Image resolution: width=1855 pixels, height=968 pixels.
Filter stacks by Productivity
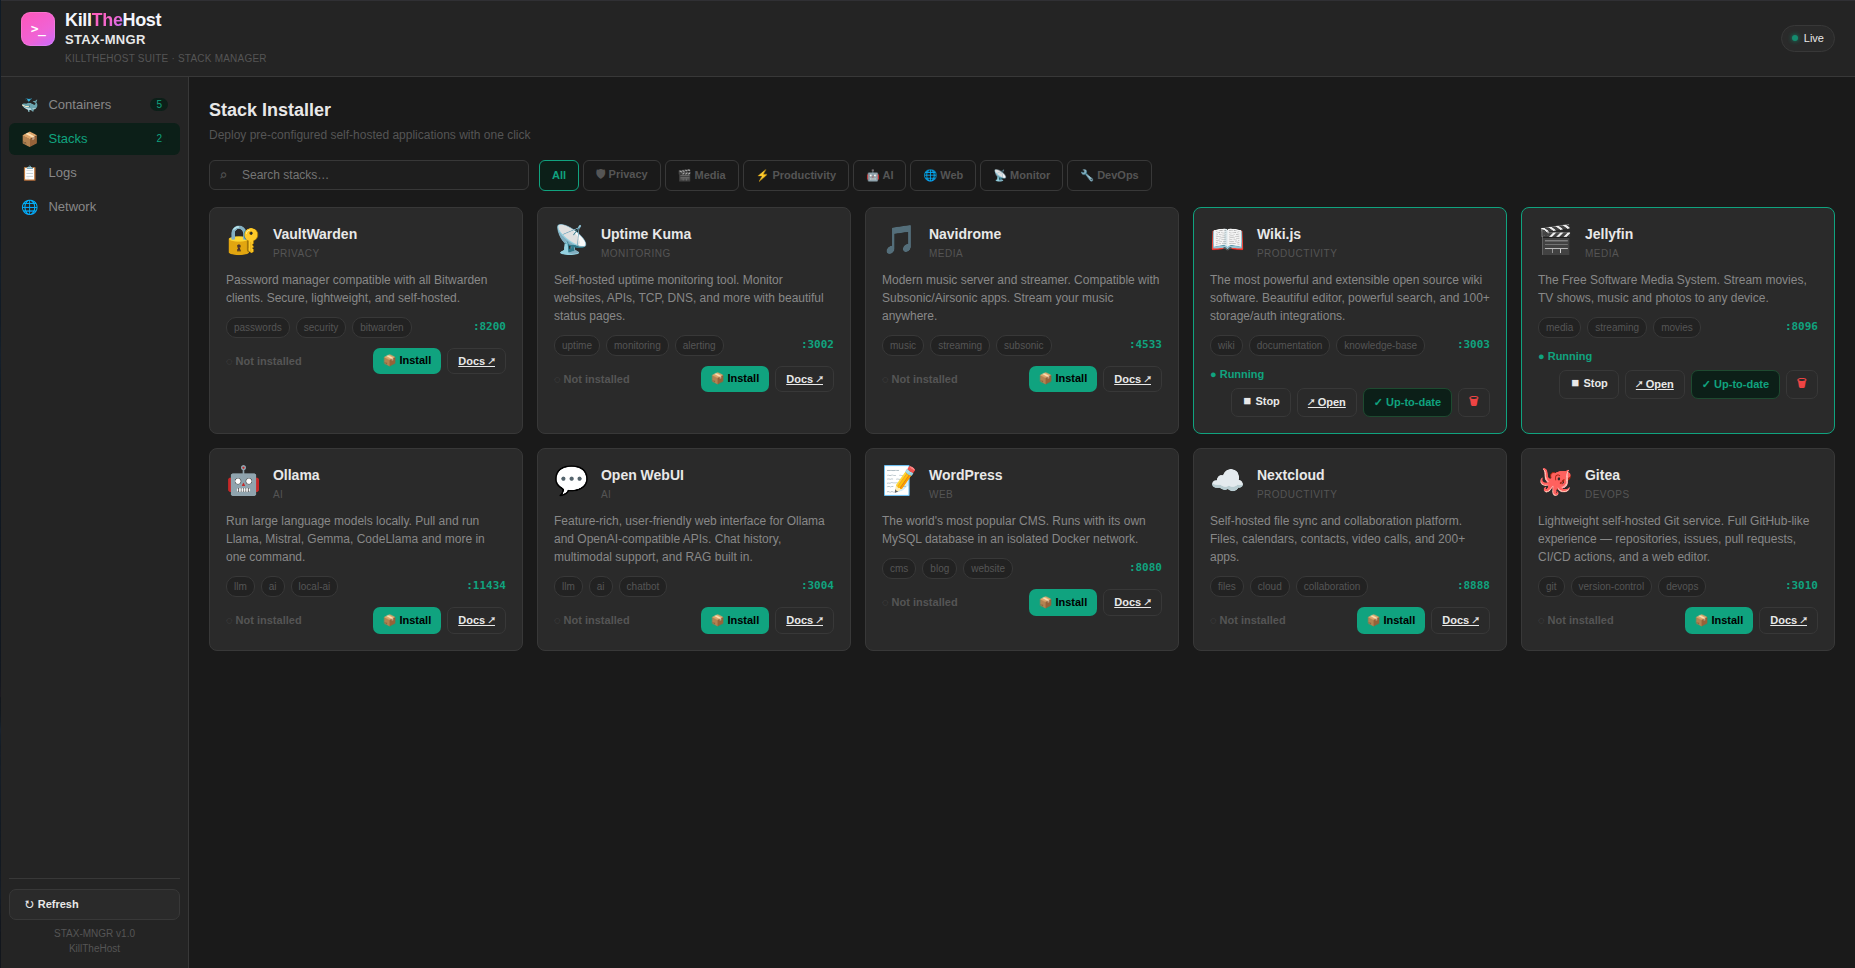coord(796,175)
